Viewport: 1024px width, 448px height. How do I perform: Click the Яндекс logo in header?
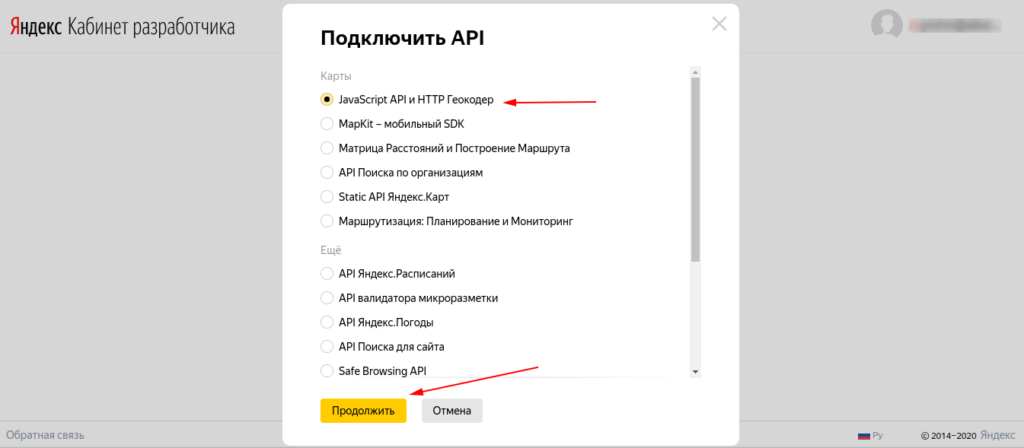coord(33,27)
